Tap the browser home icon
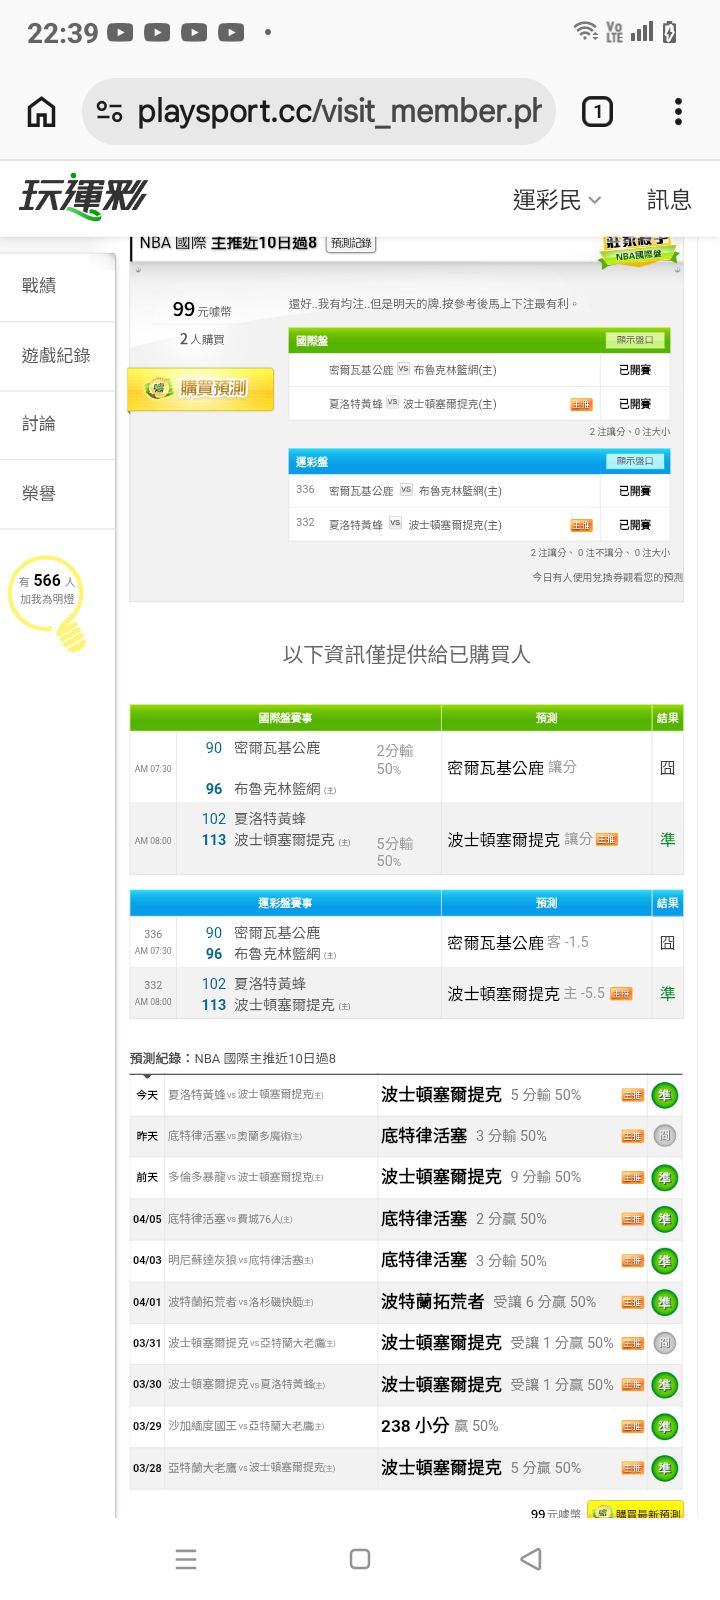 pos(41,111)
